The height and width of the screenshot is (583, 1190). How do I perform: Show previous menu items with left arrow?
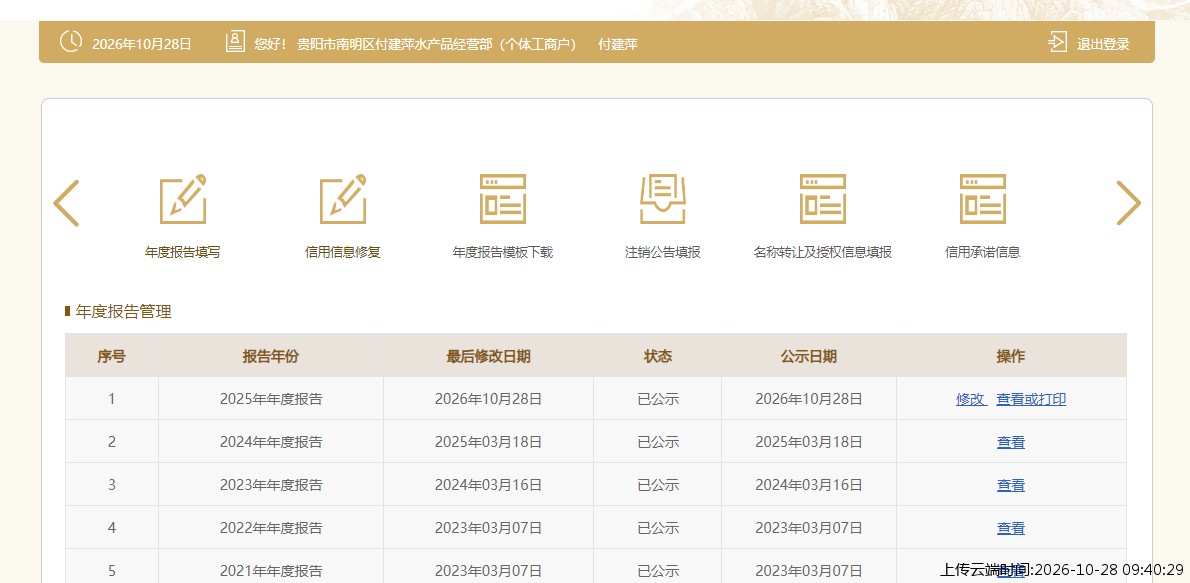click(66, 203)
